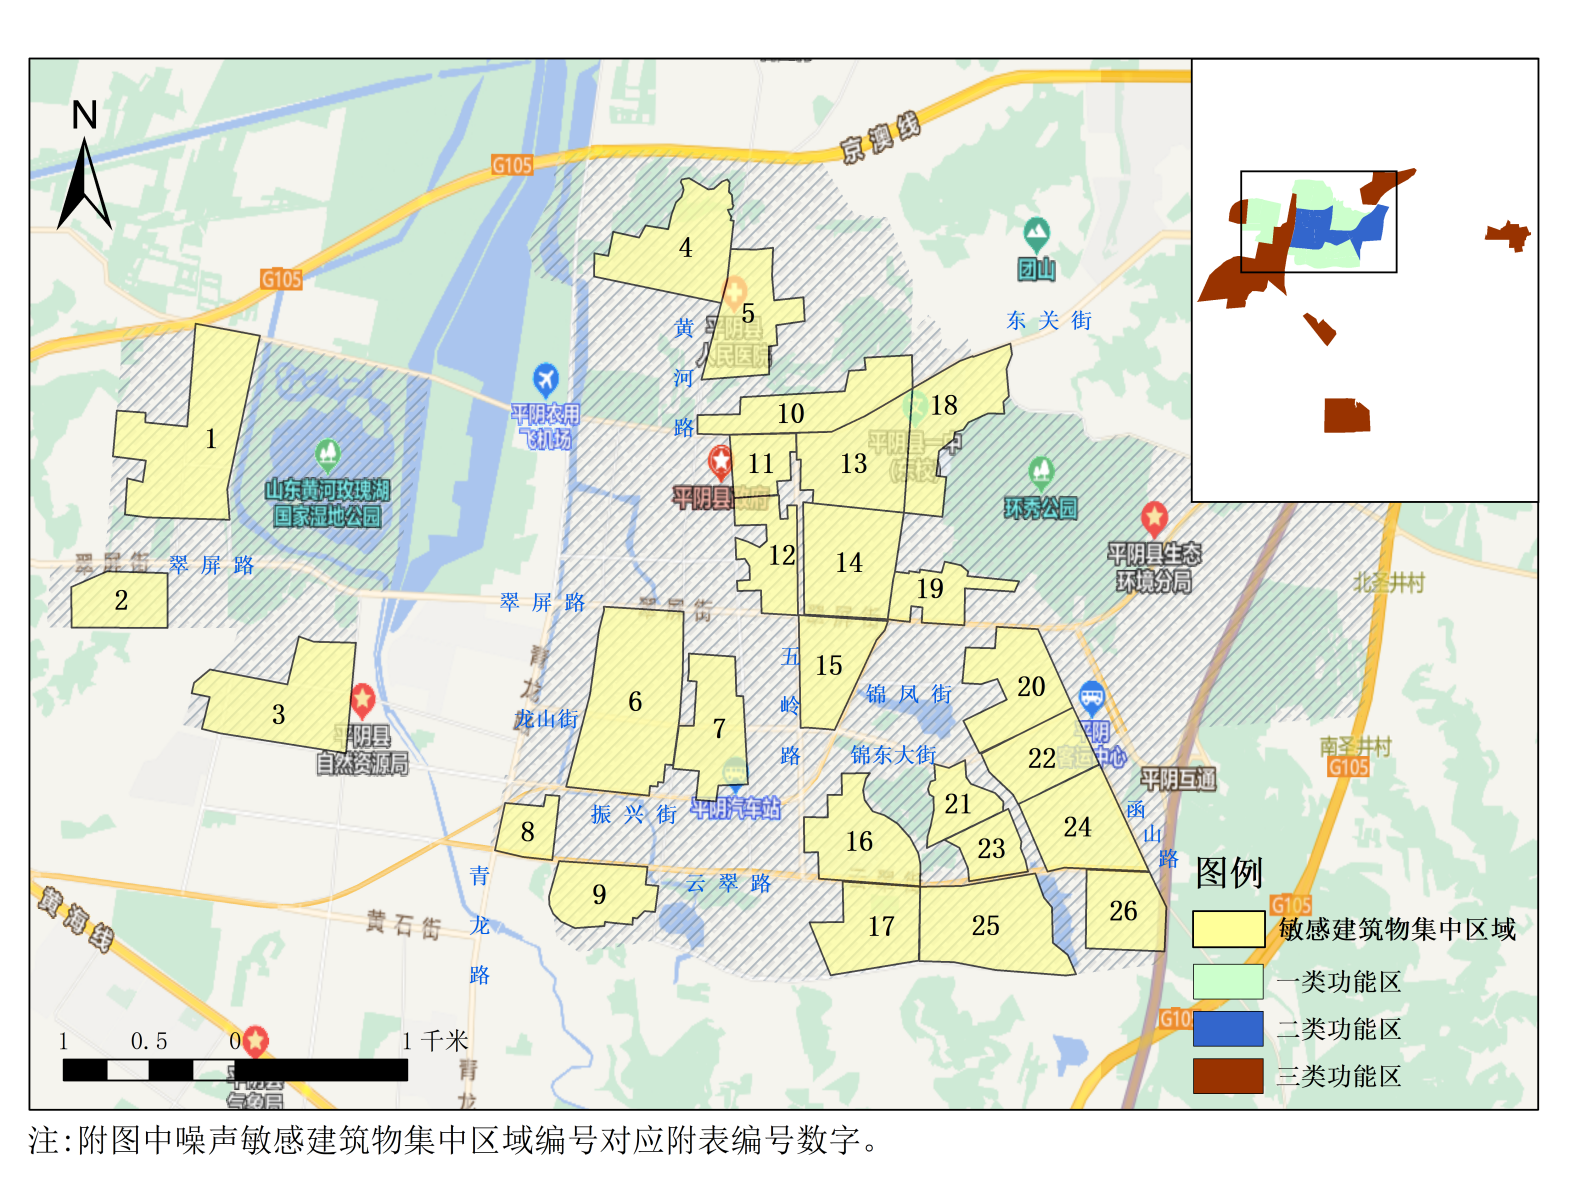1570x1178 pixels.
Task: Select the 玫瑰湖国家湿地公园 tree icon
Action: click(x=327, y=455)
